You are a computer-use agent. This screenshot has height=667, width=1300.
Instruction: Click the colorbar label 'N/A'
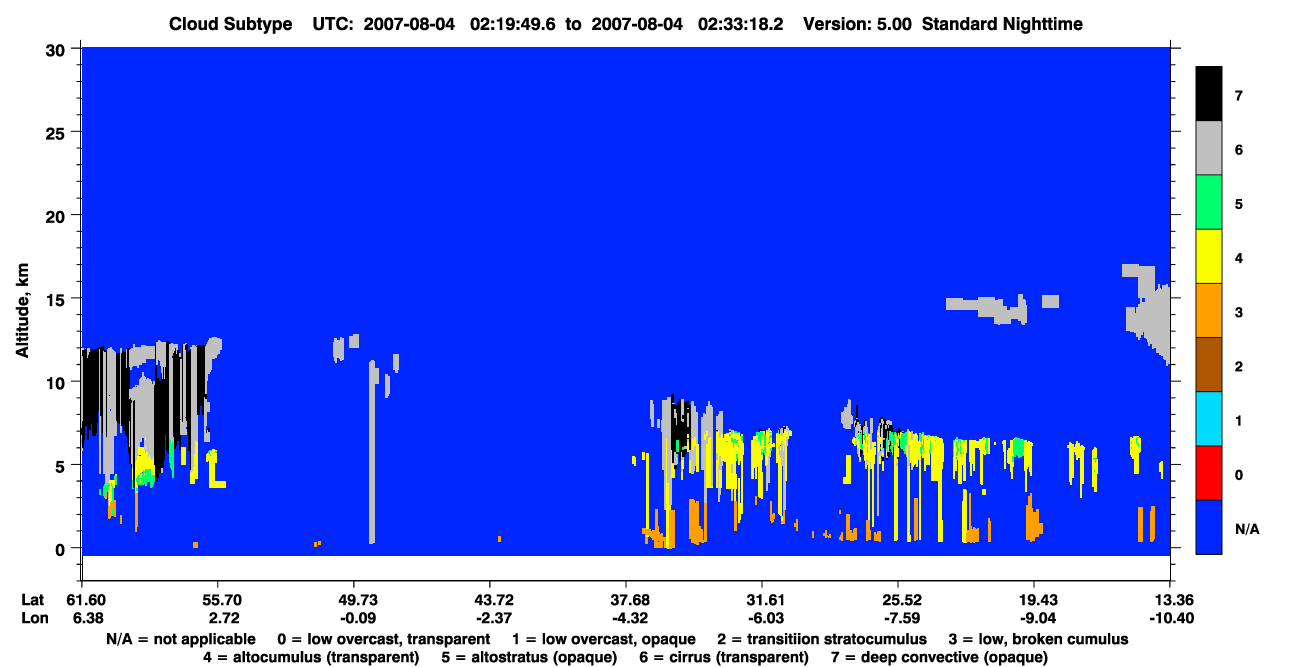pos(1247,528)
